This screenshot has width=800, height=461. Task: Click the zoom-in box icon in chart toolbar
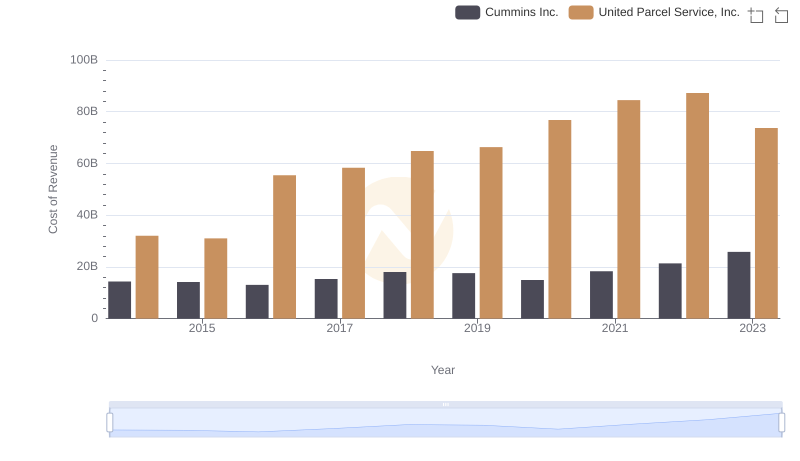point(756,14)
